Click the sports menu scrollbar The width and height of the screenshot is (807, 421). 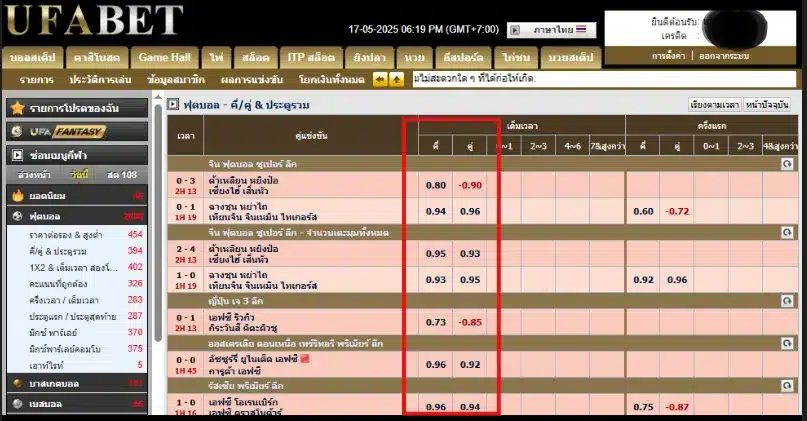click(158, 221)
